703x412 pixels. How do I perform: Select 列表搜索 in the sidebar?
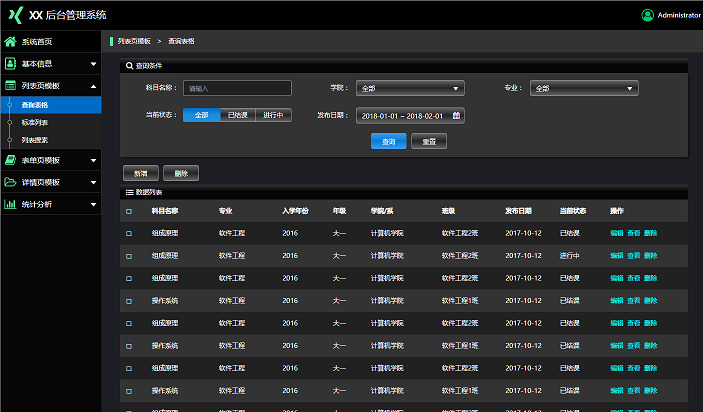pos(35,140)
